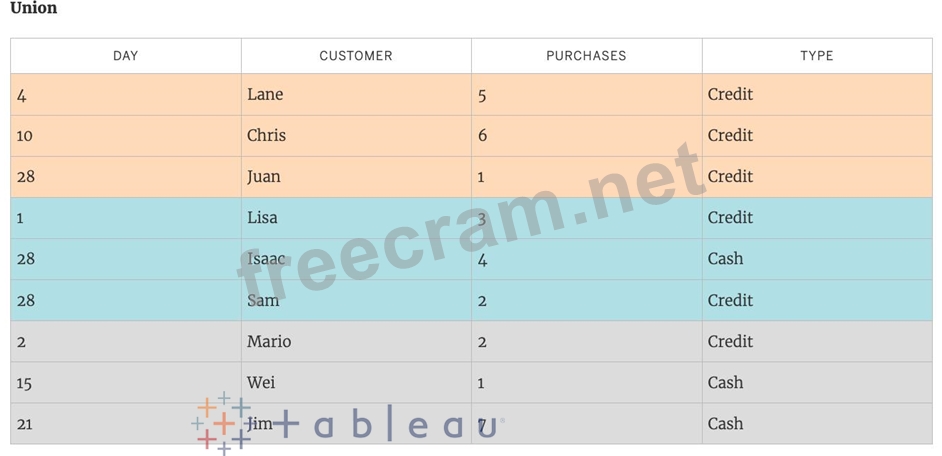The height and width of the screenshot is (456, 942).
Task: Click the Chris customer cell
Action: [x=266, y=136]
